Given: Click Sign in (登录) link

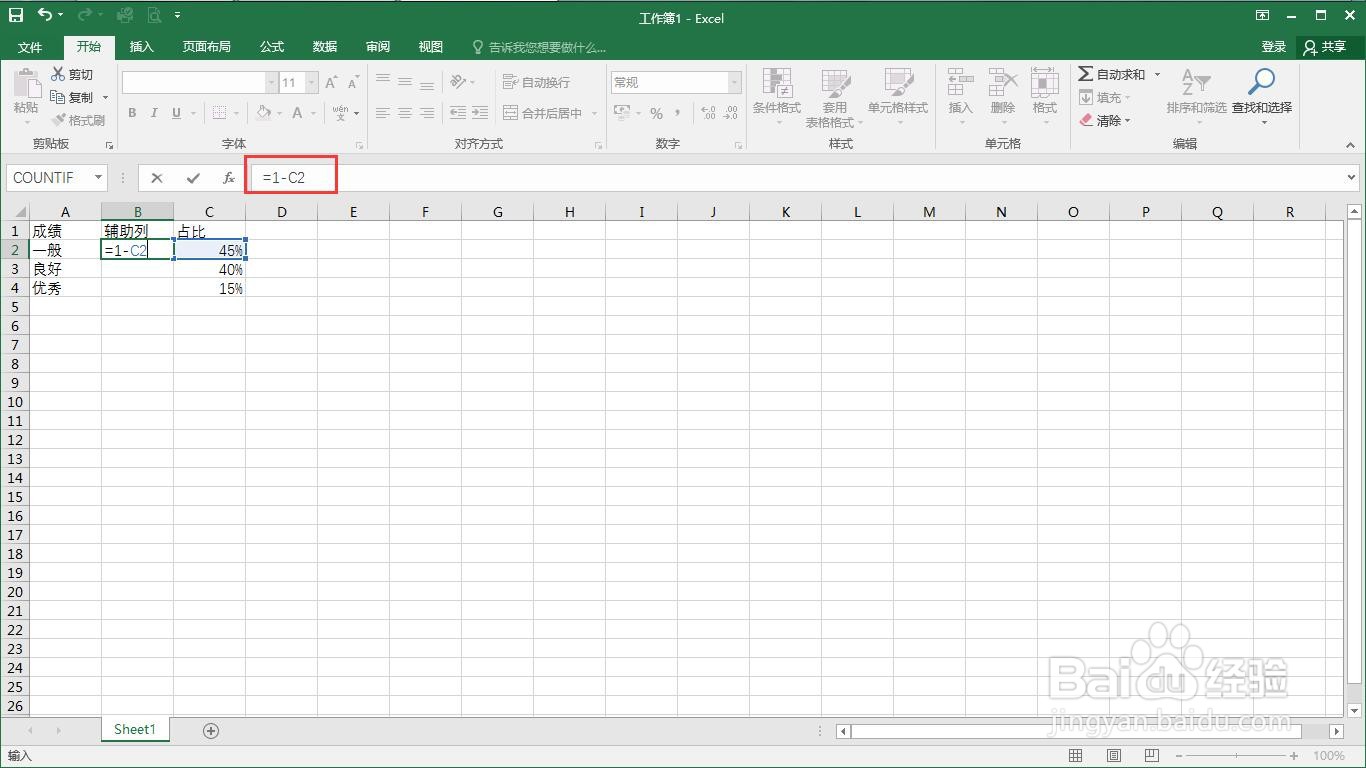Looking at the screenshot, I should [x=1273, y=47].
